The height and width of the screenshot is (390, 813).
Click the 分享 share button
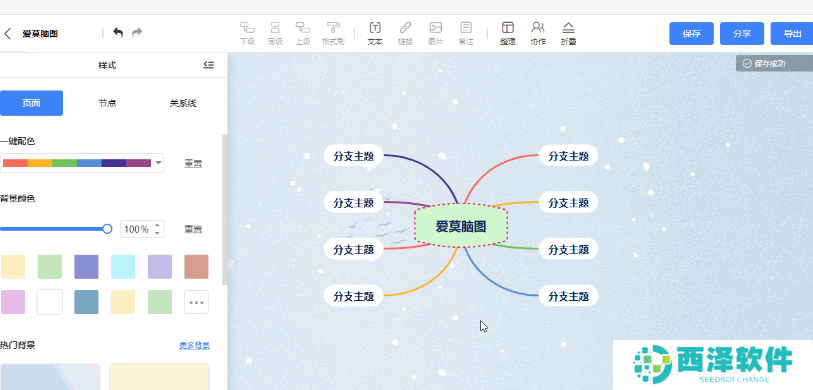(x=742, y=34)
